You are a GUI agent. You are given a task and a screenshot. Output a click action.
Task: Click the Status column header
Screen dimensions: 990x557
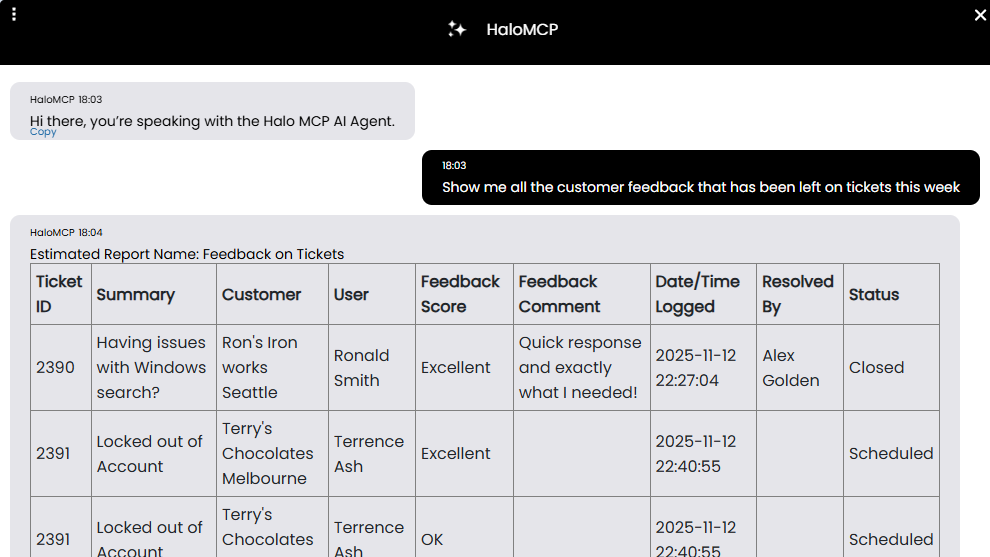pyautogui.click(x=874, y=294)
